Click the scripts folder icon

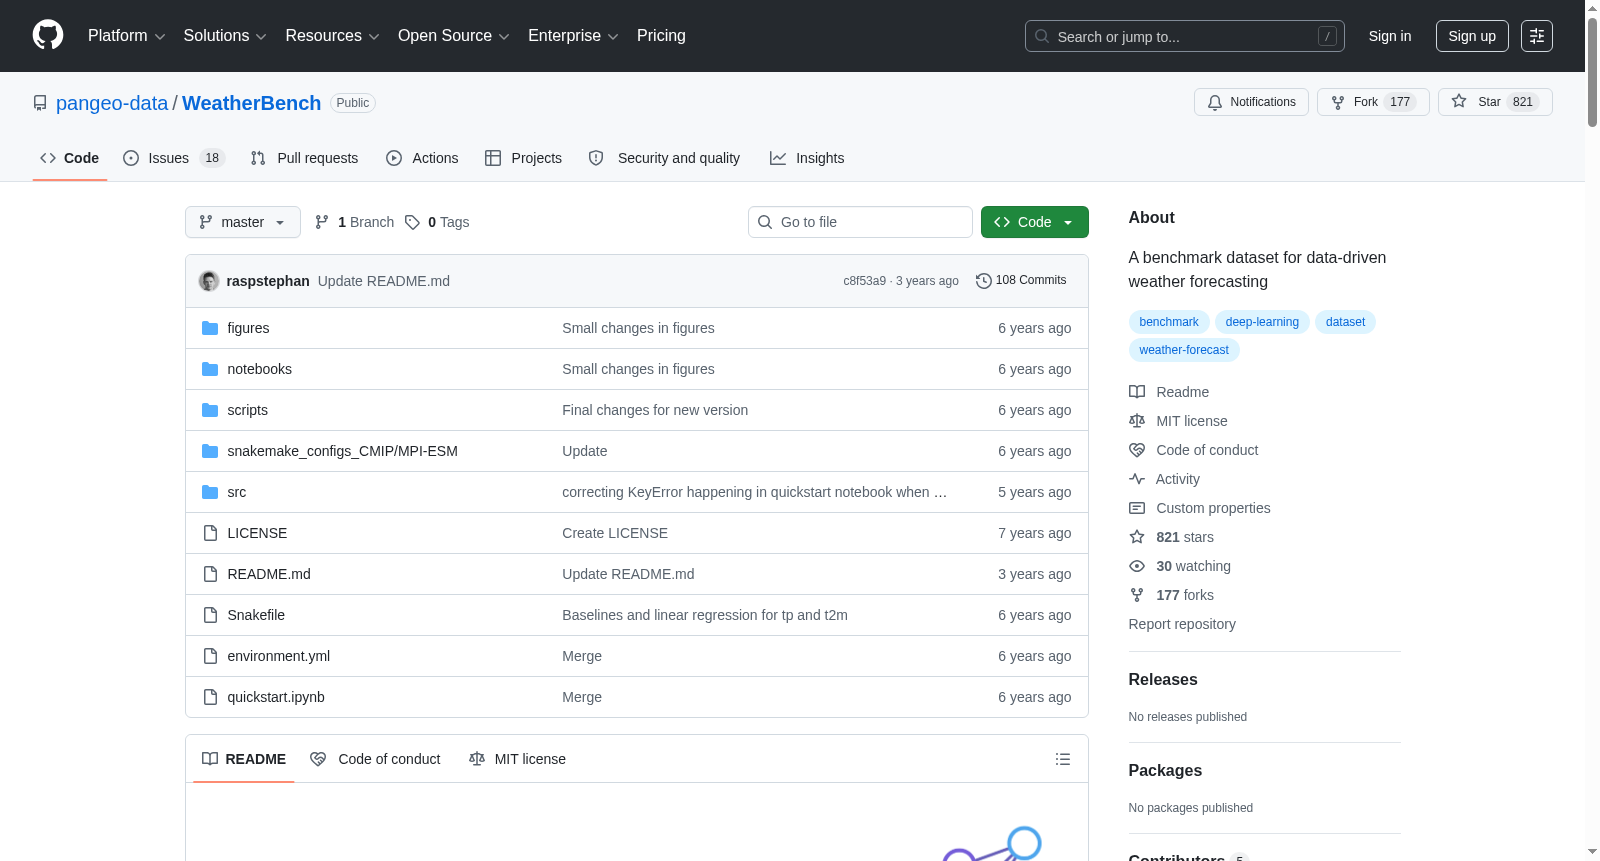(x=210, y=410)
